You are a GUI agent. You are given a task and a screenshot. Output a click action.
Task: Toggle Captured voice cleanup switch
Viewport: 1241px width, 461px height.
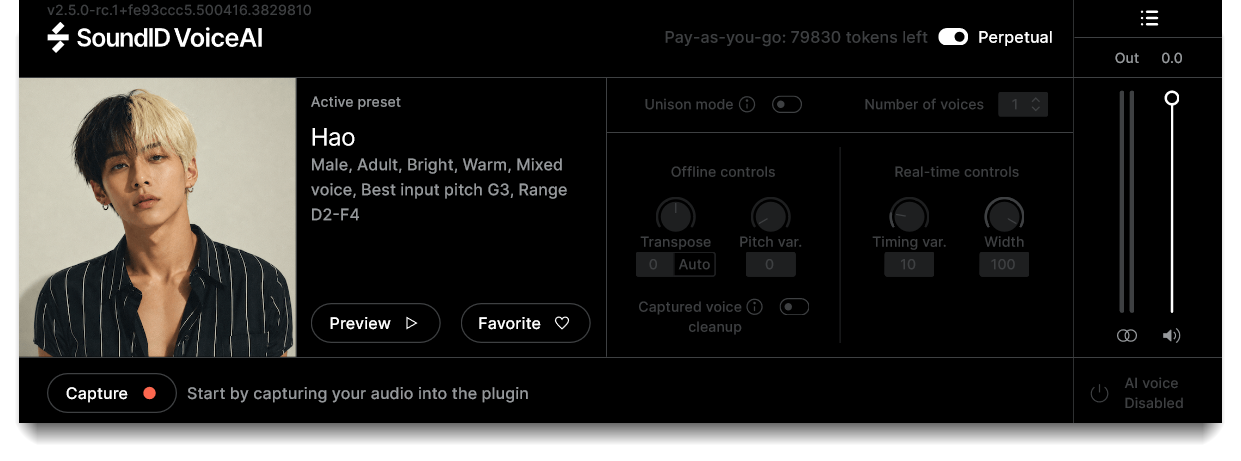coord(794,307)
